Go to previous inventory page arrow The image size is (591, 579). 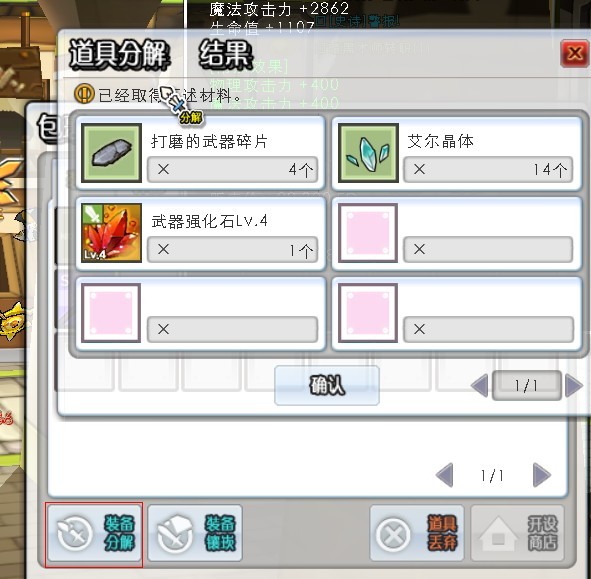[x=444, y=475]
